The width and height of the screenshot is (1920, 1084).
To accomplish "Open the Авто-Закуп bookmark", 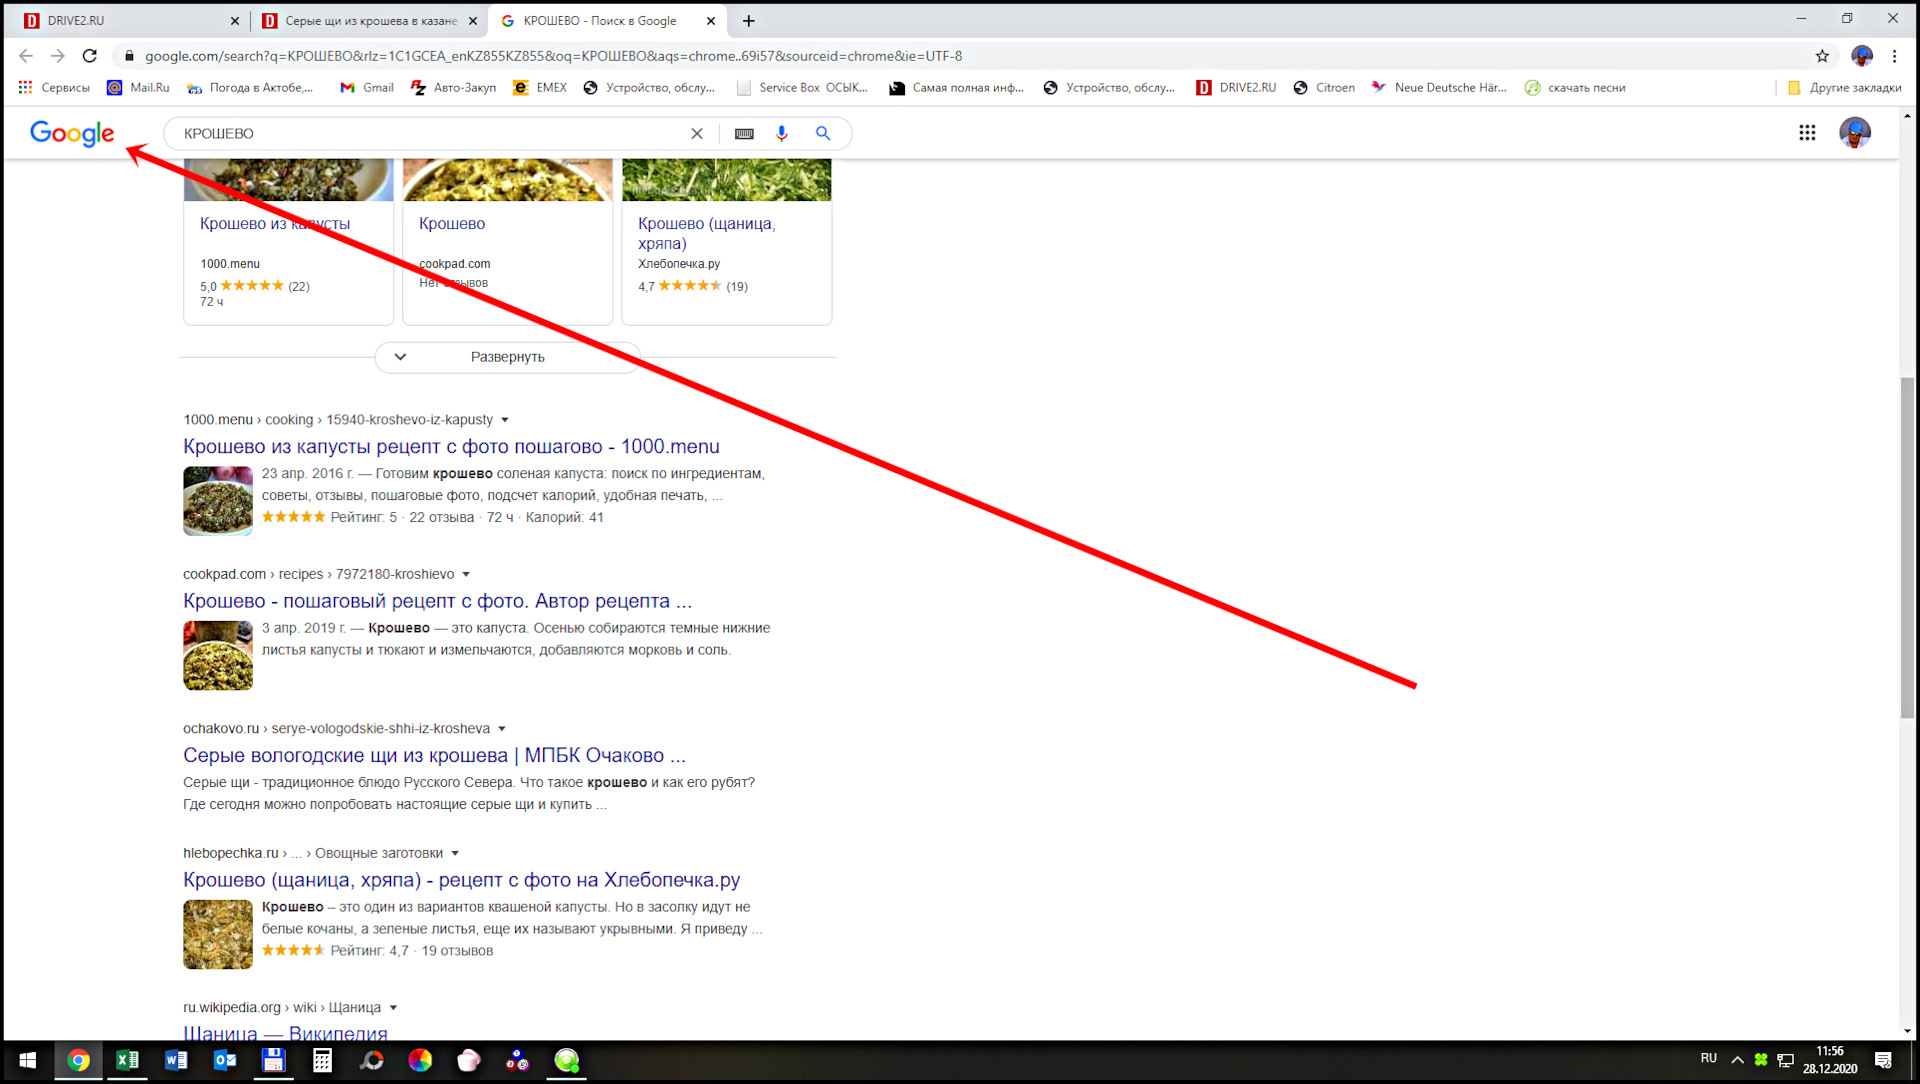I will 453,88.
